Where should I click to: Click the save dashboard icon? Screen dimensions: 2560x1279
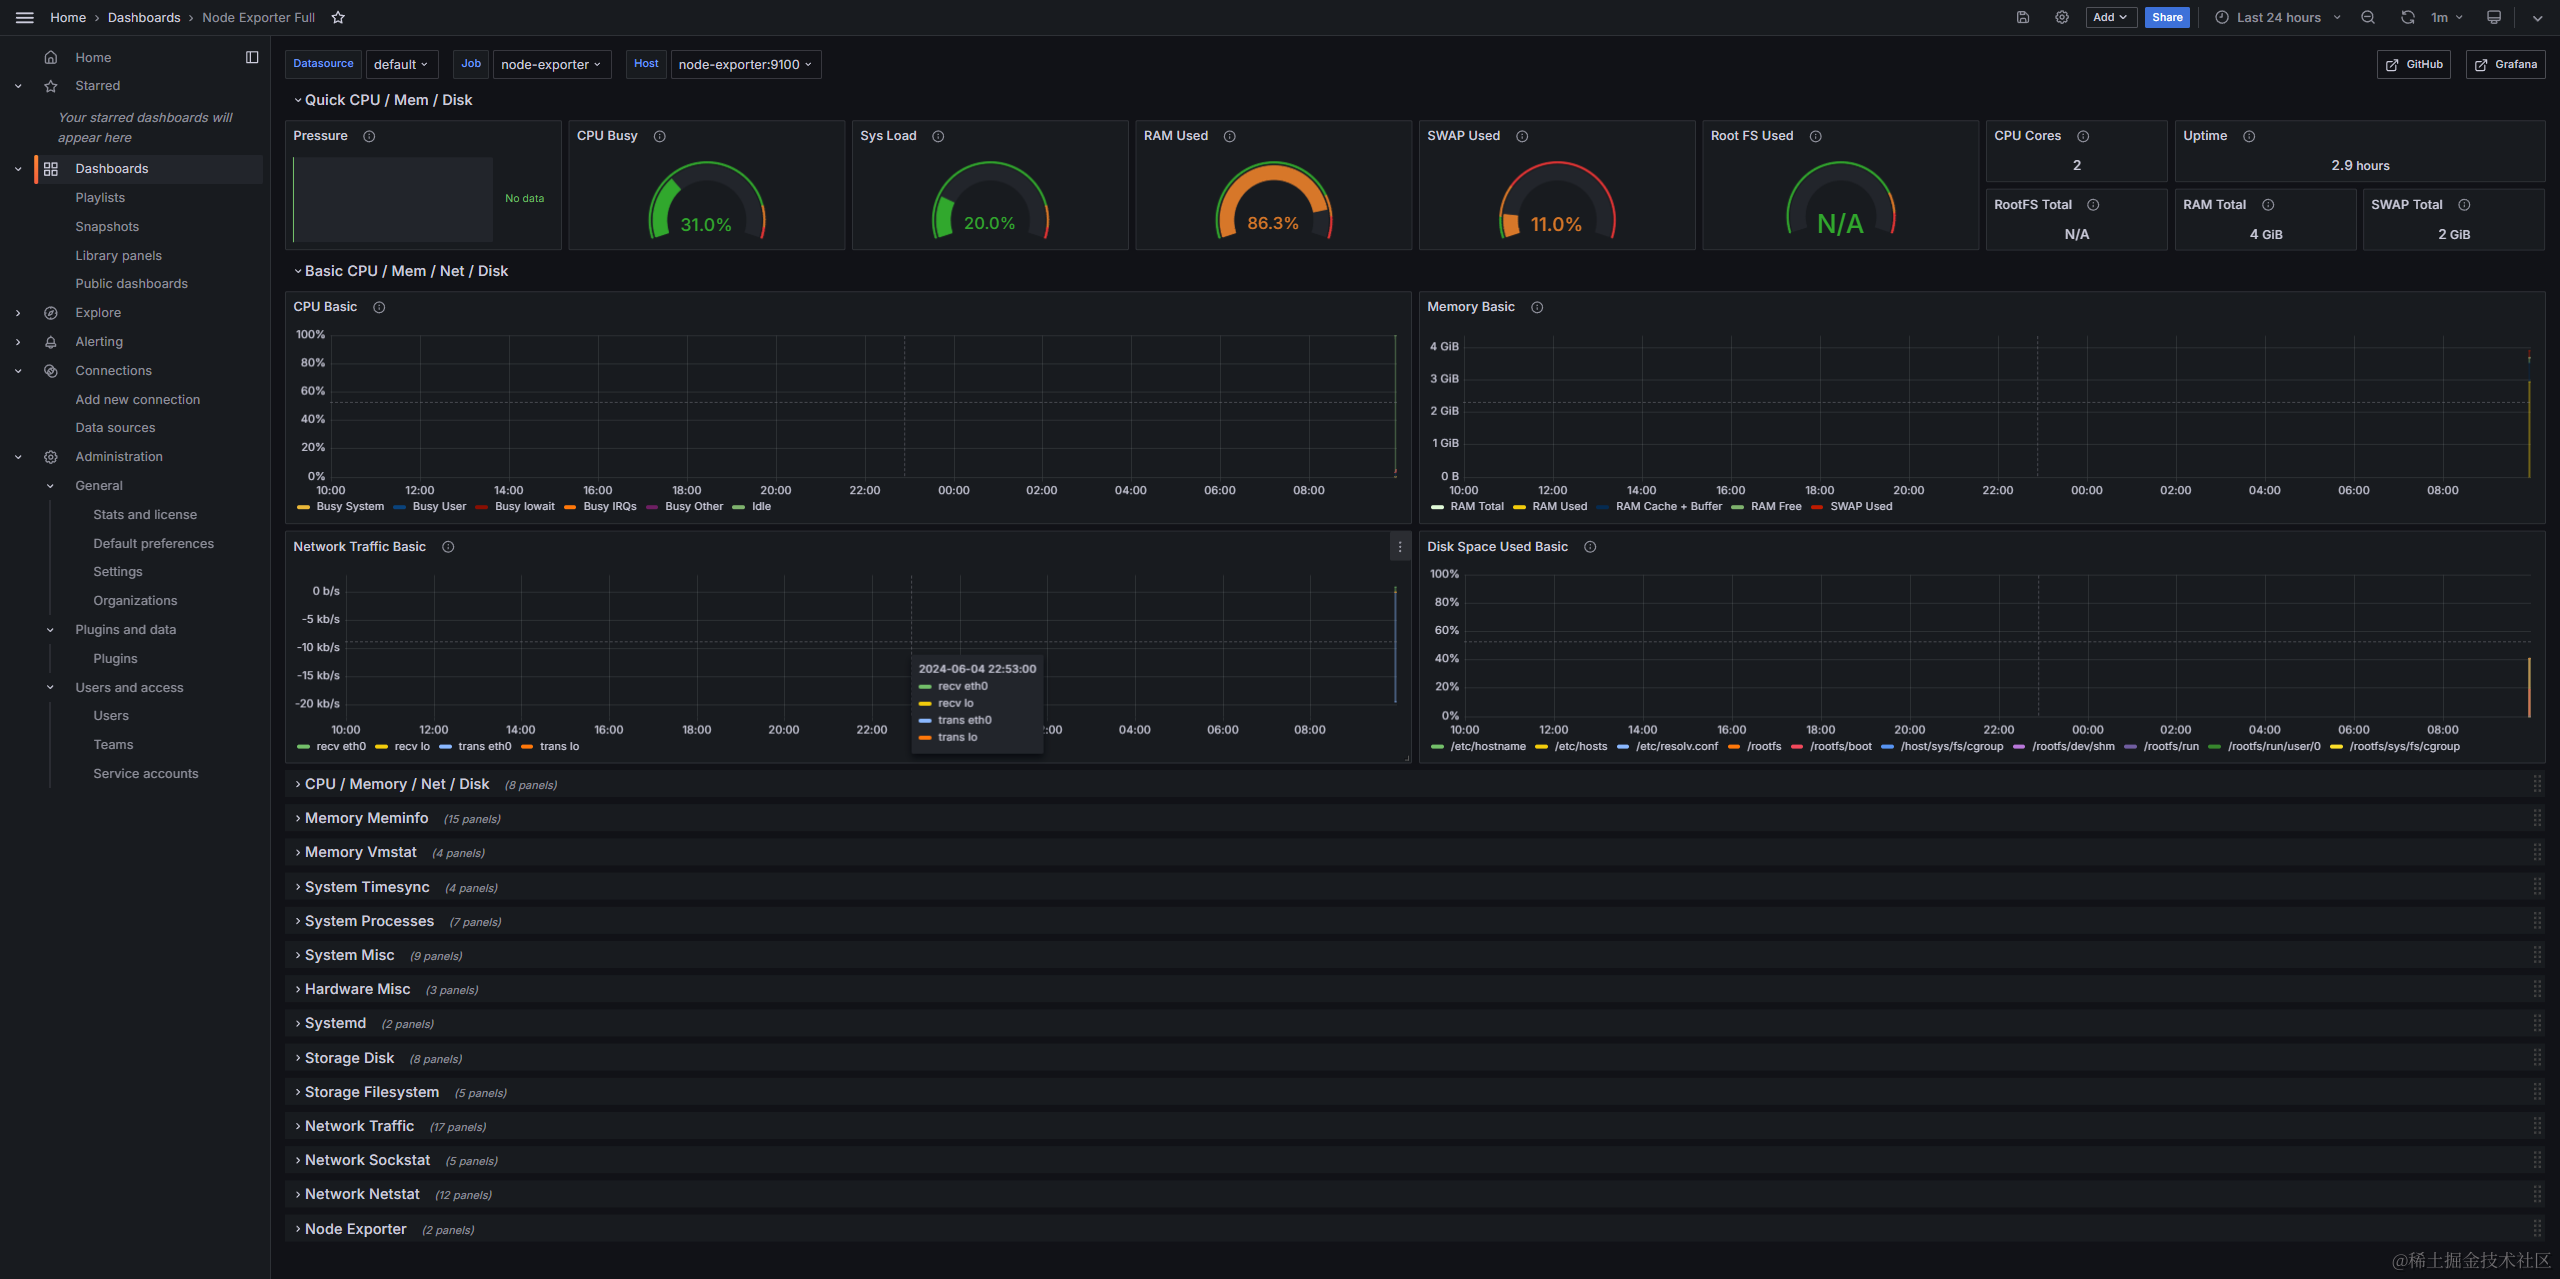(2023, 17)
